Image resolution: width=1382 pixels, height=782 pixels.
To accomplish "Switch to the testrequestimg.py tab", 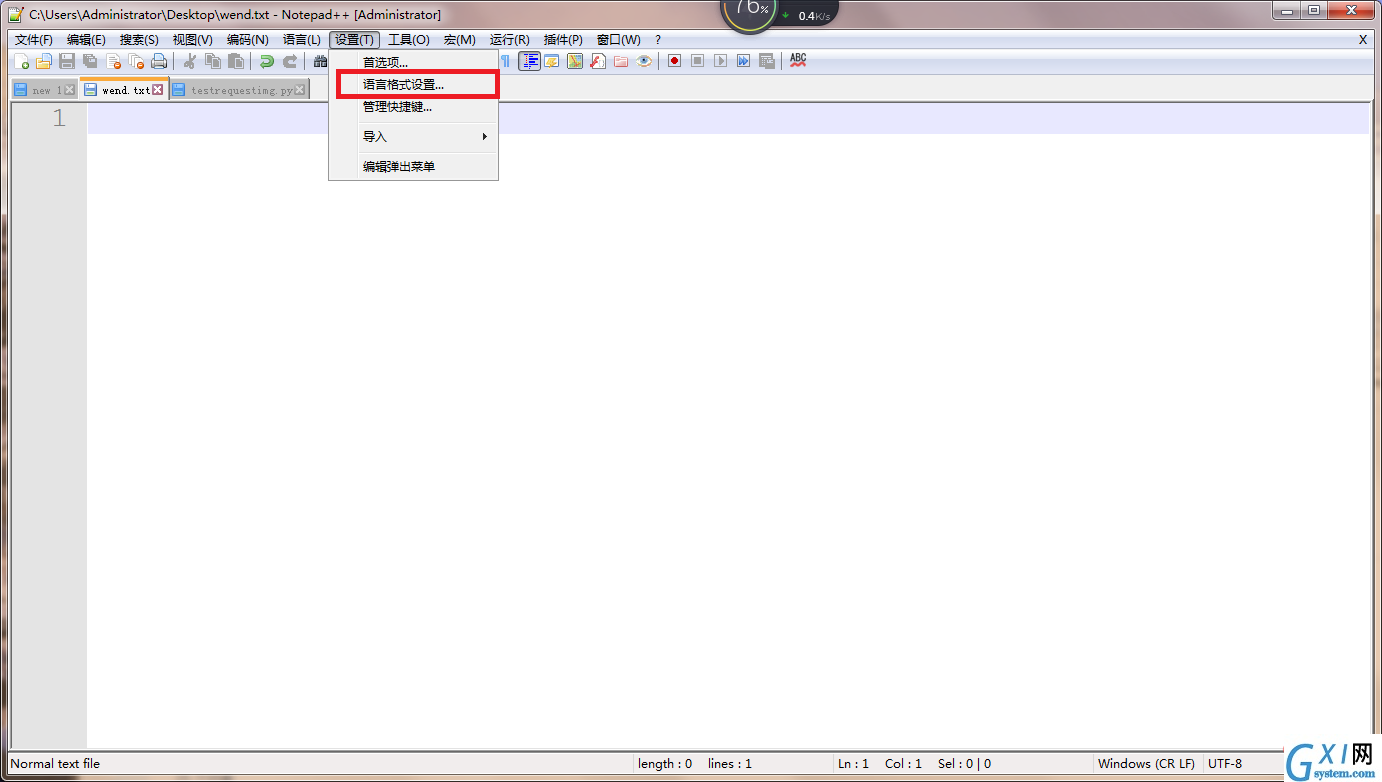I will pyautogui.click(x=239, y=90).
